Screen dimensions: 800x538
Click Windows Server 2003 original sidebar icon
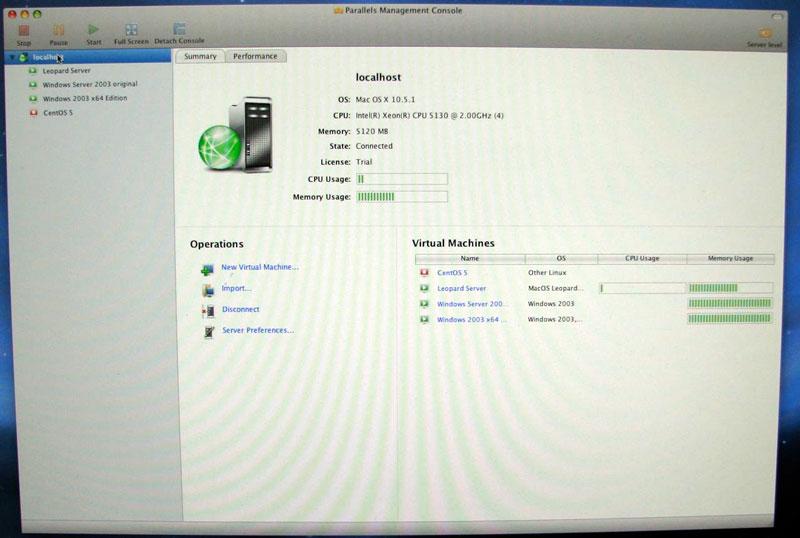33,84
